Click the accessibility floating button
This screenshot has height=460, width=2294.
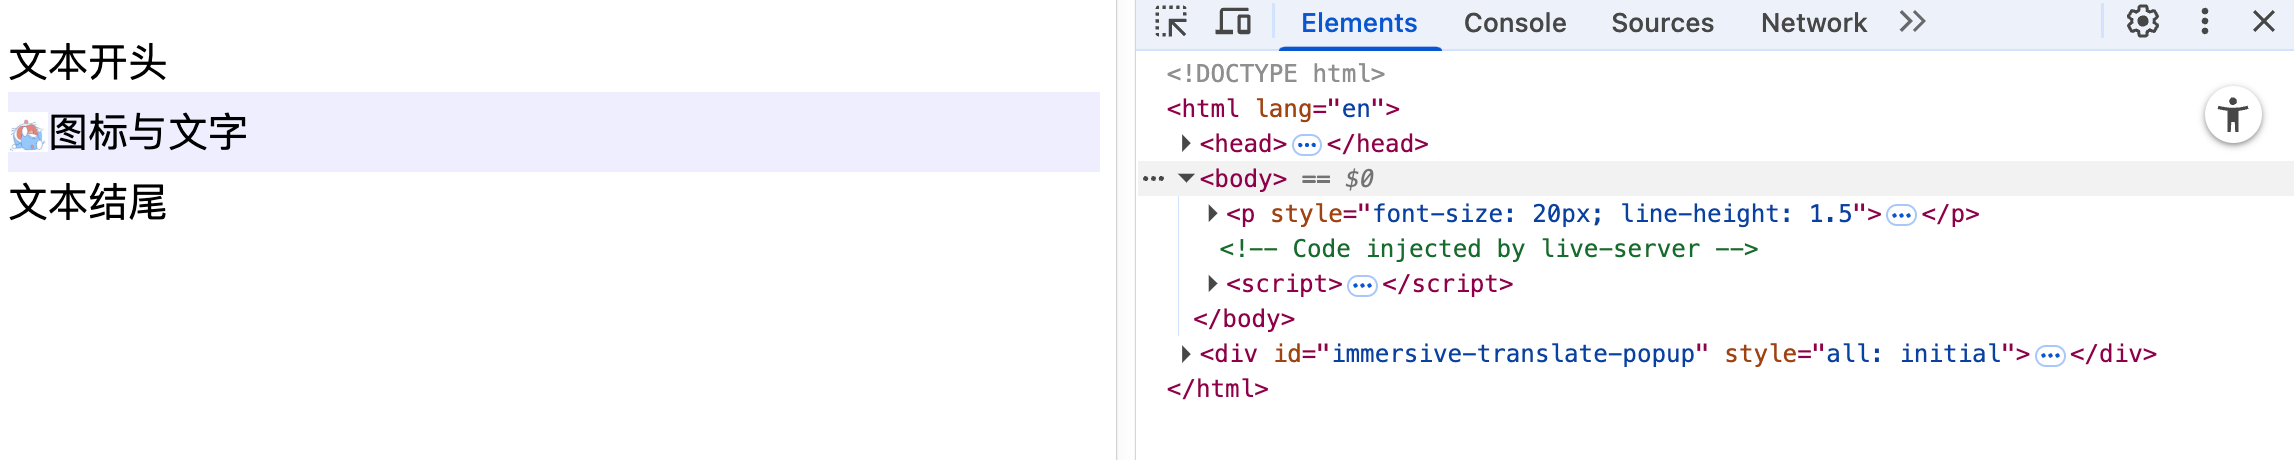pos(2233,116)
